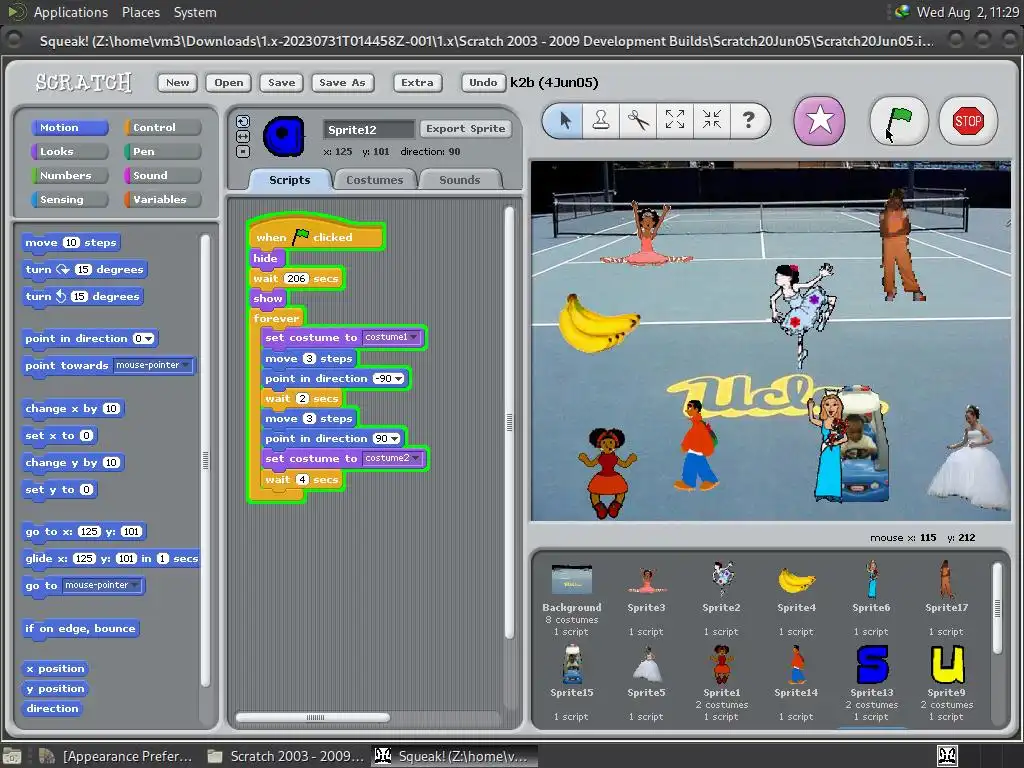Open the Numbers blocks category
This screenshot has width=1024, height=768.
[69, 176]
